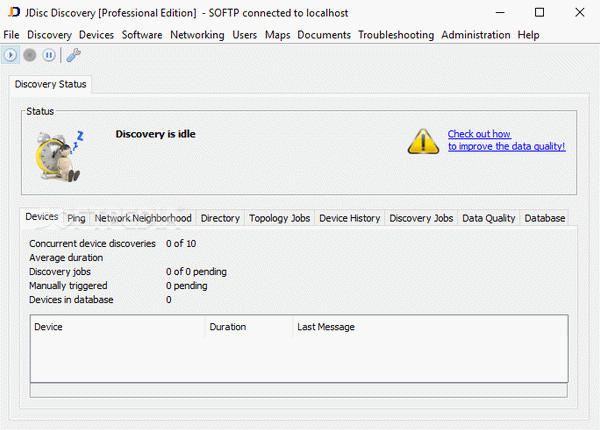
Task: Switch to the Data Quality tab
Action: [489, 218]
